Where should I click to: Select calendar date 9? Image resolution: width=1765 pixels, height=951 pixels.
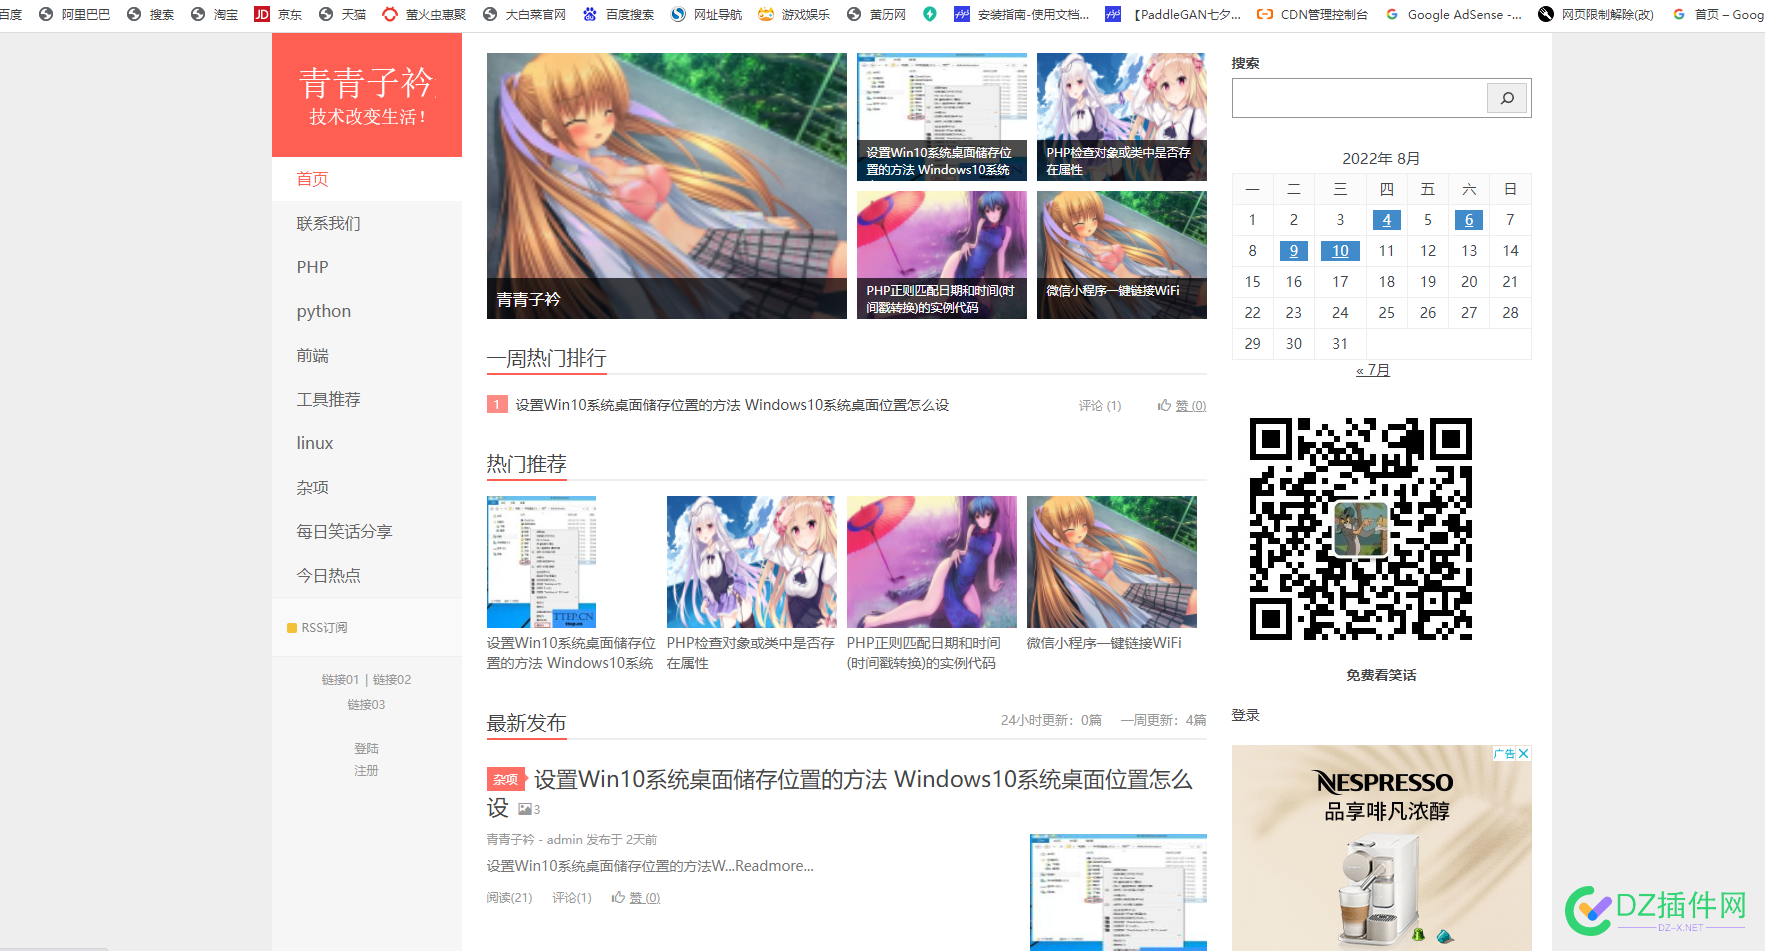tap(1294, 251)
